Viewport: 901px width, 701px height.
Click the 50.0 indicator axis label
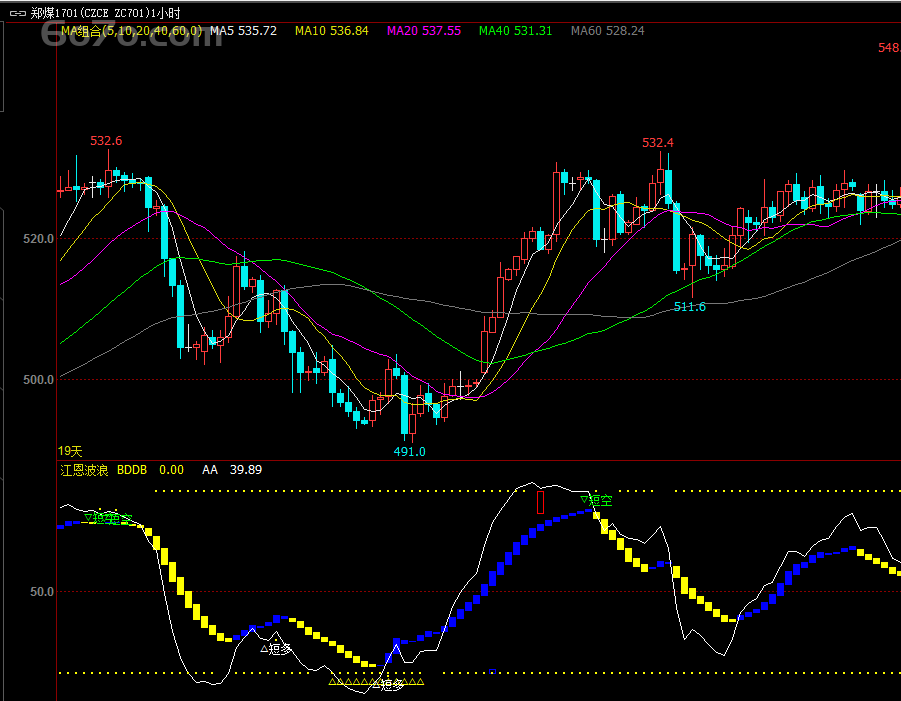42,592
